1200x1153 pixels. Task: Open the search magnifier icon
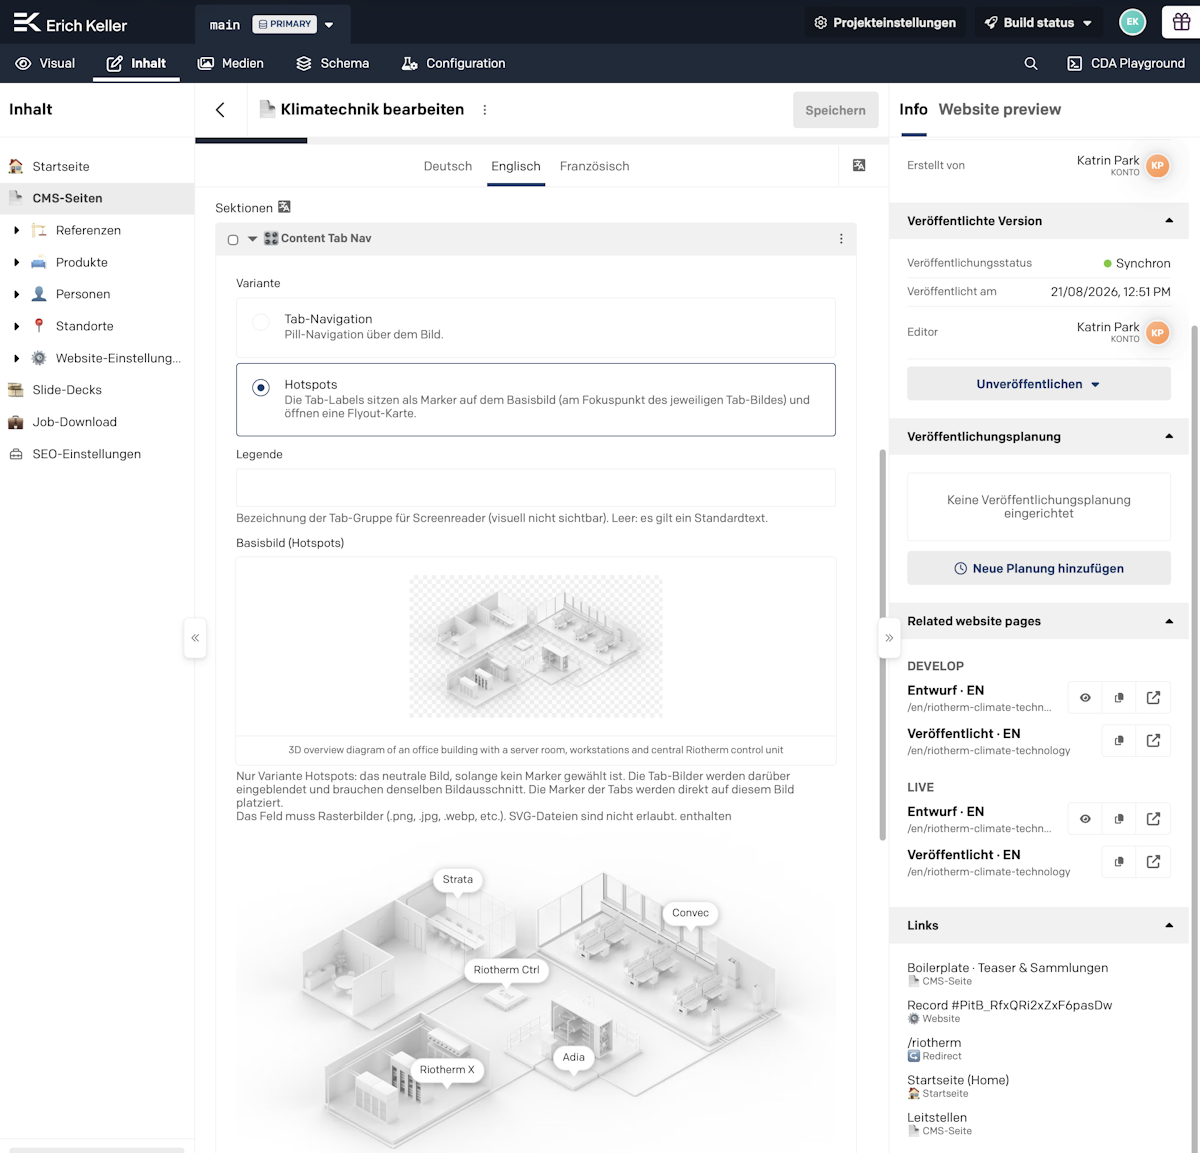[1031, 63]
